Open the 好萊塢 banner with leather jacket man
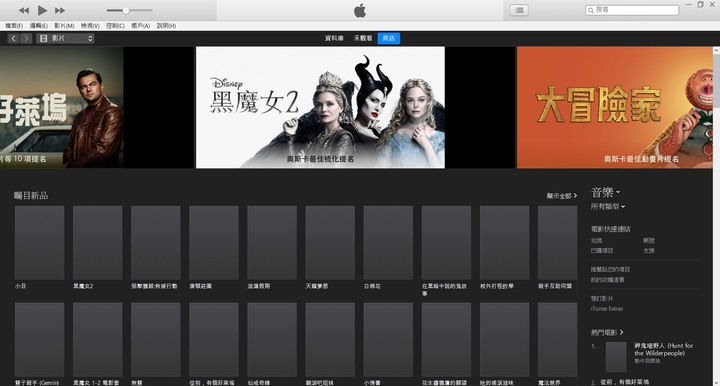This screenshot has height=386, width=720. (62, 107)
